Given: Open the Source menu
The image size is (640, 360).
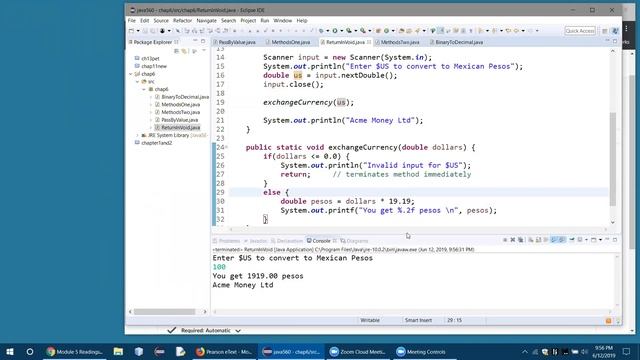Looking at the screenshot, I should pyautogui.click(x=161, y=20).
